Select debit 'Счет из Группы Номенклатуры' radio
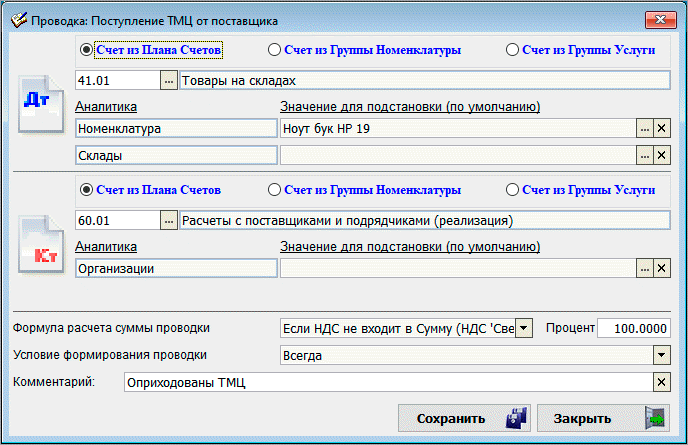This screenshot has height=445, width=688. point(274,50)
